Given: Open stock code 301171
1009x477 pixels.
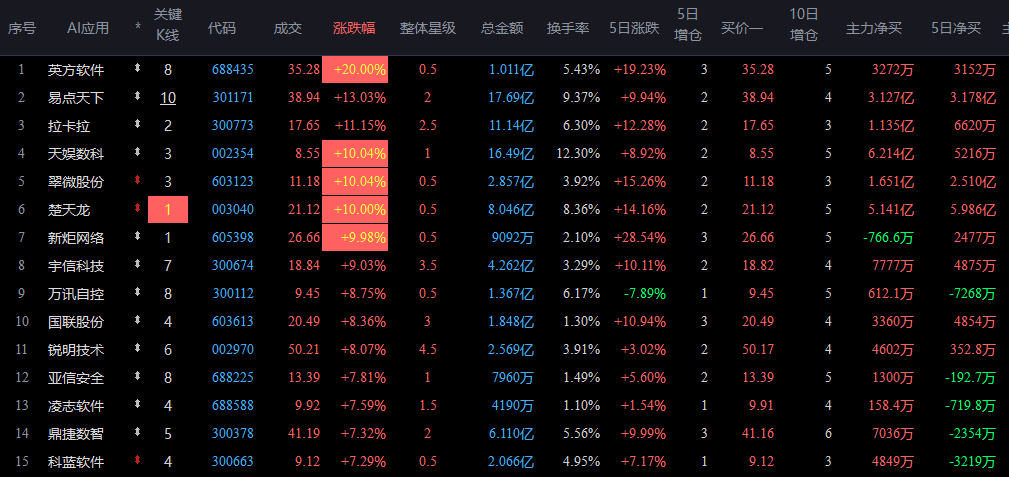Looking at the screenshot, I should tap(232, 98).
